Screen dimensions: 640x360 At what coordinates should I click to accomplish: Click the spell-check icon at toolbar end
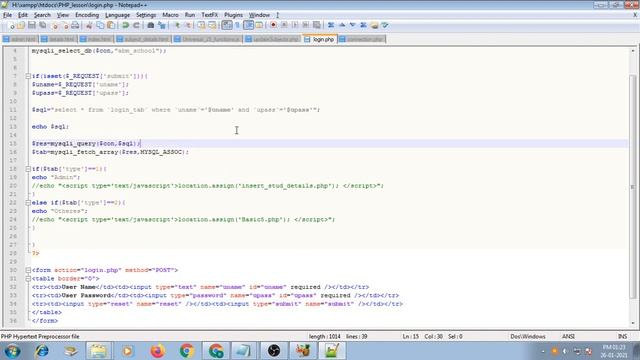[x=384, y=25]
